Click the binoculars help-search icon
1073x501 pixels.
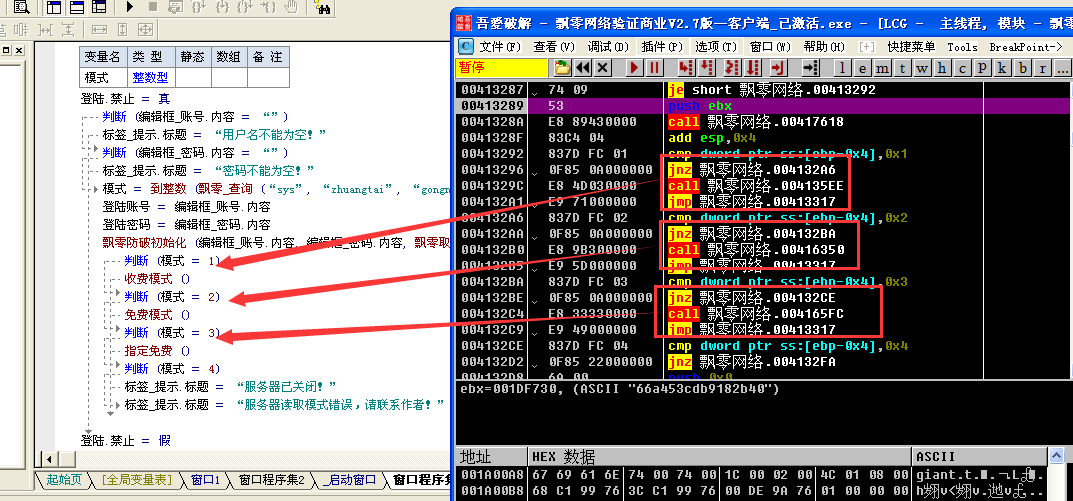[x=322, y=8]
